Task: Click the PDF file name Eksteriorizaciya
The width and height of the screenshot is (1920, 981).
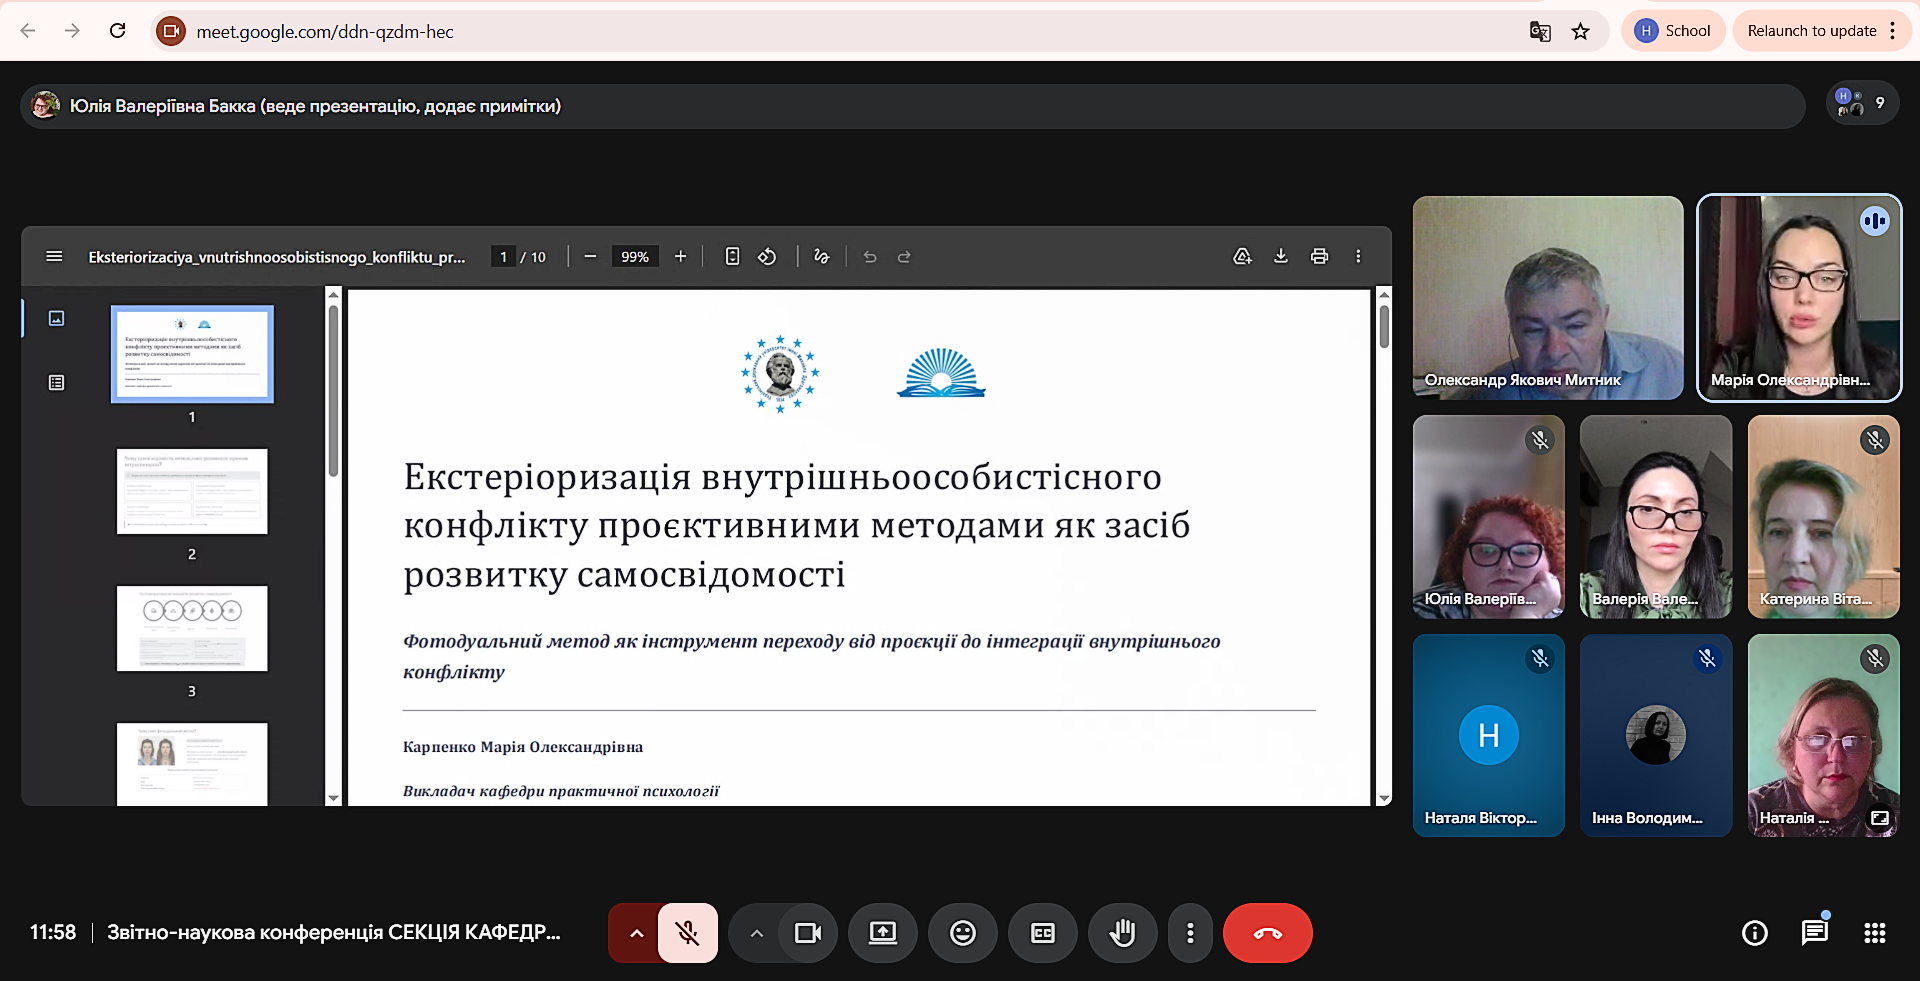Action: coord(277,257)
